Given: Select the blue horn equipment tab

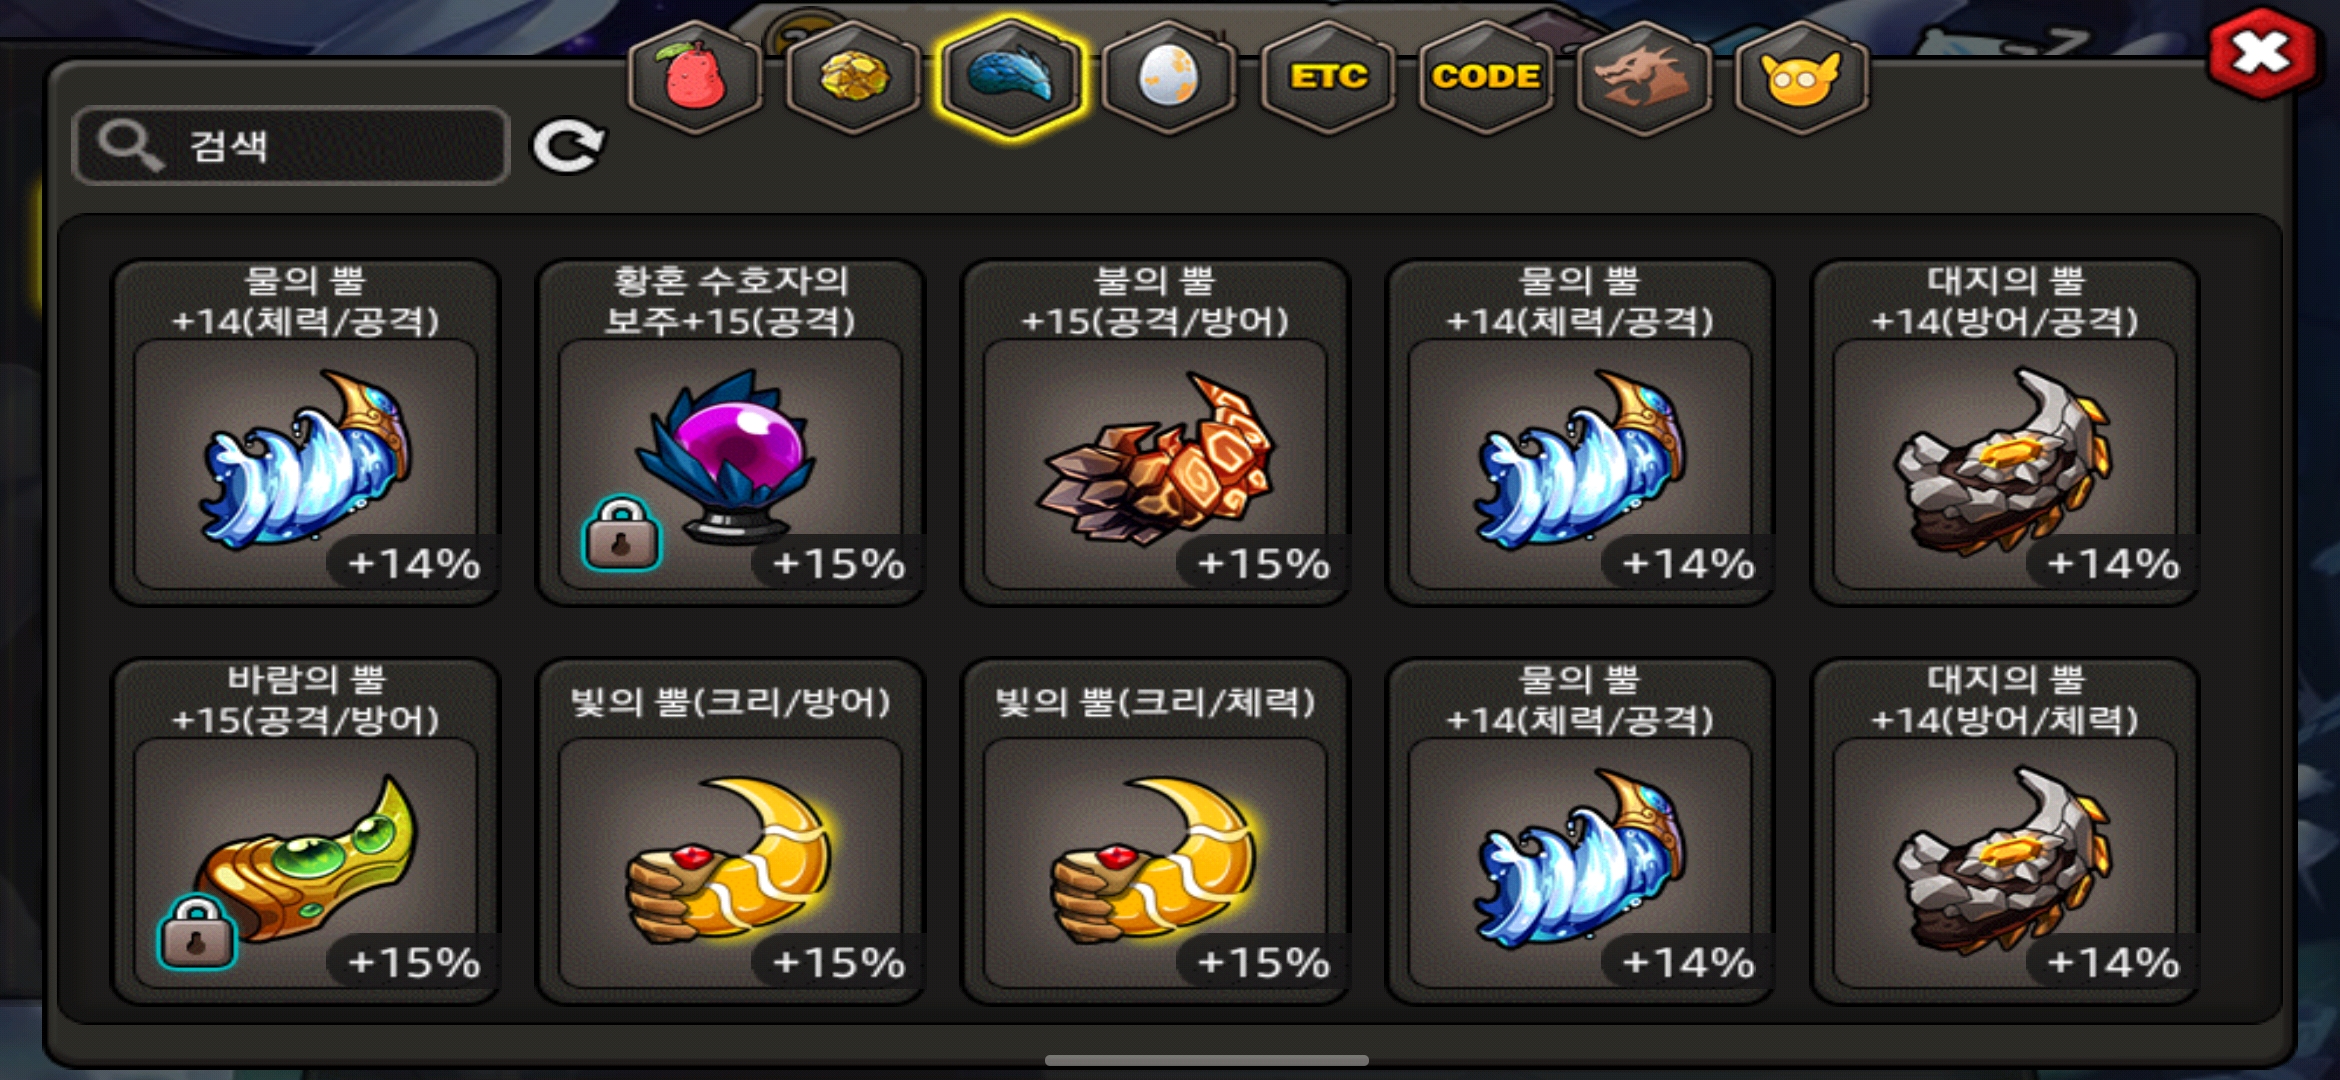Looking at the screenshot, I should point(1011,78).
